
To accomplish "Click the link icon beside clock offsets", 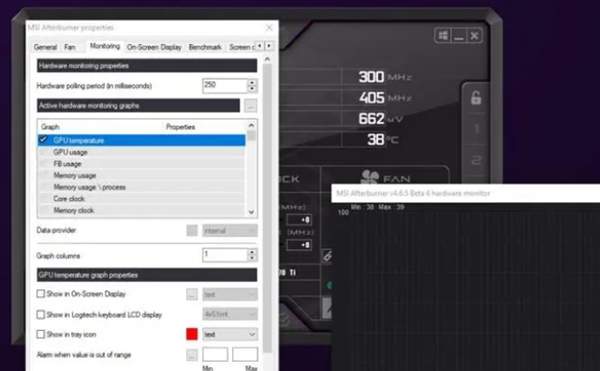I will [x=327, y=256].
